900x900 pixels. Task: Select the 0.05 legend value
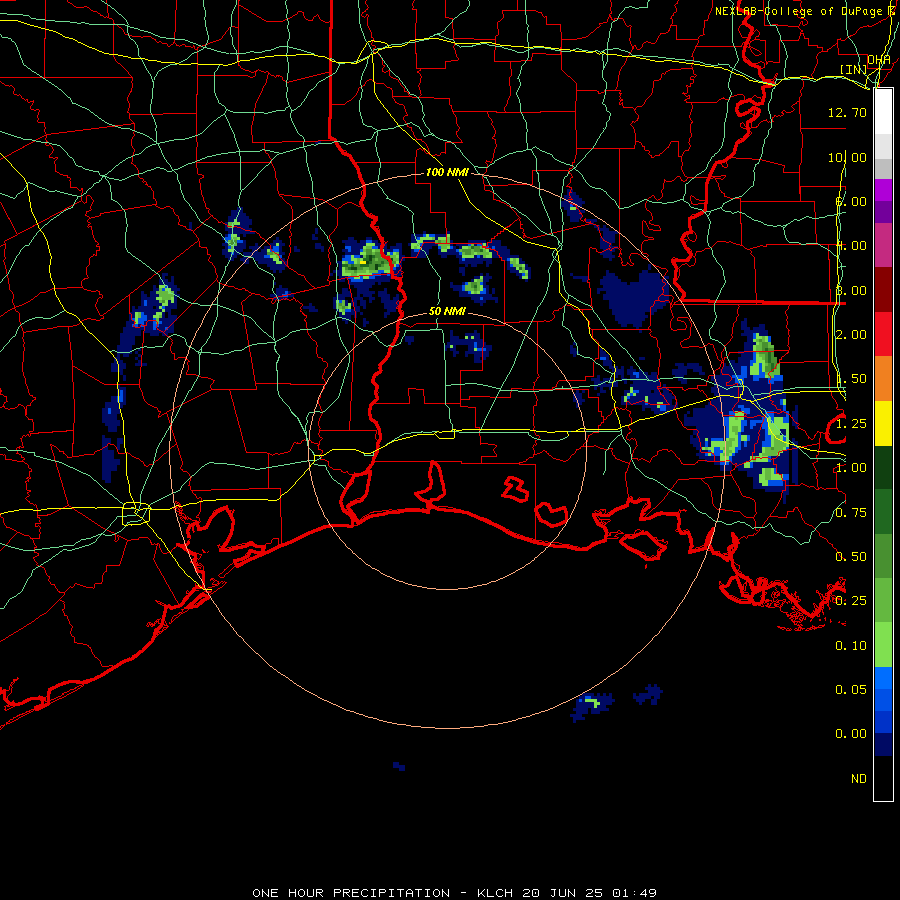851,690
